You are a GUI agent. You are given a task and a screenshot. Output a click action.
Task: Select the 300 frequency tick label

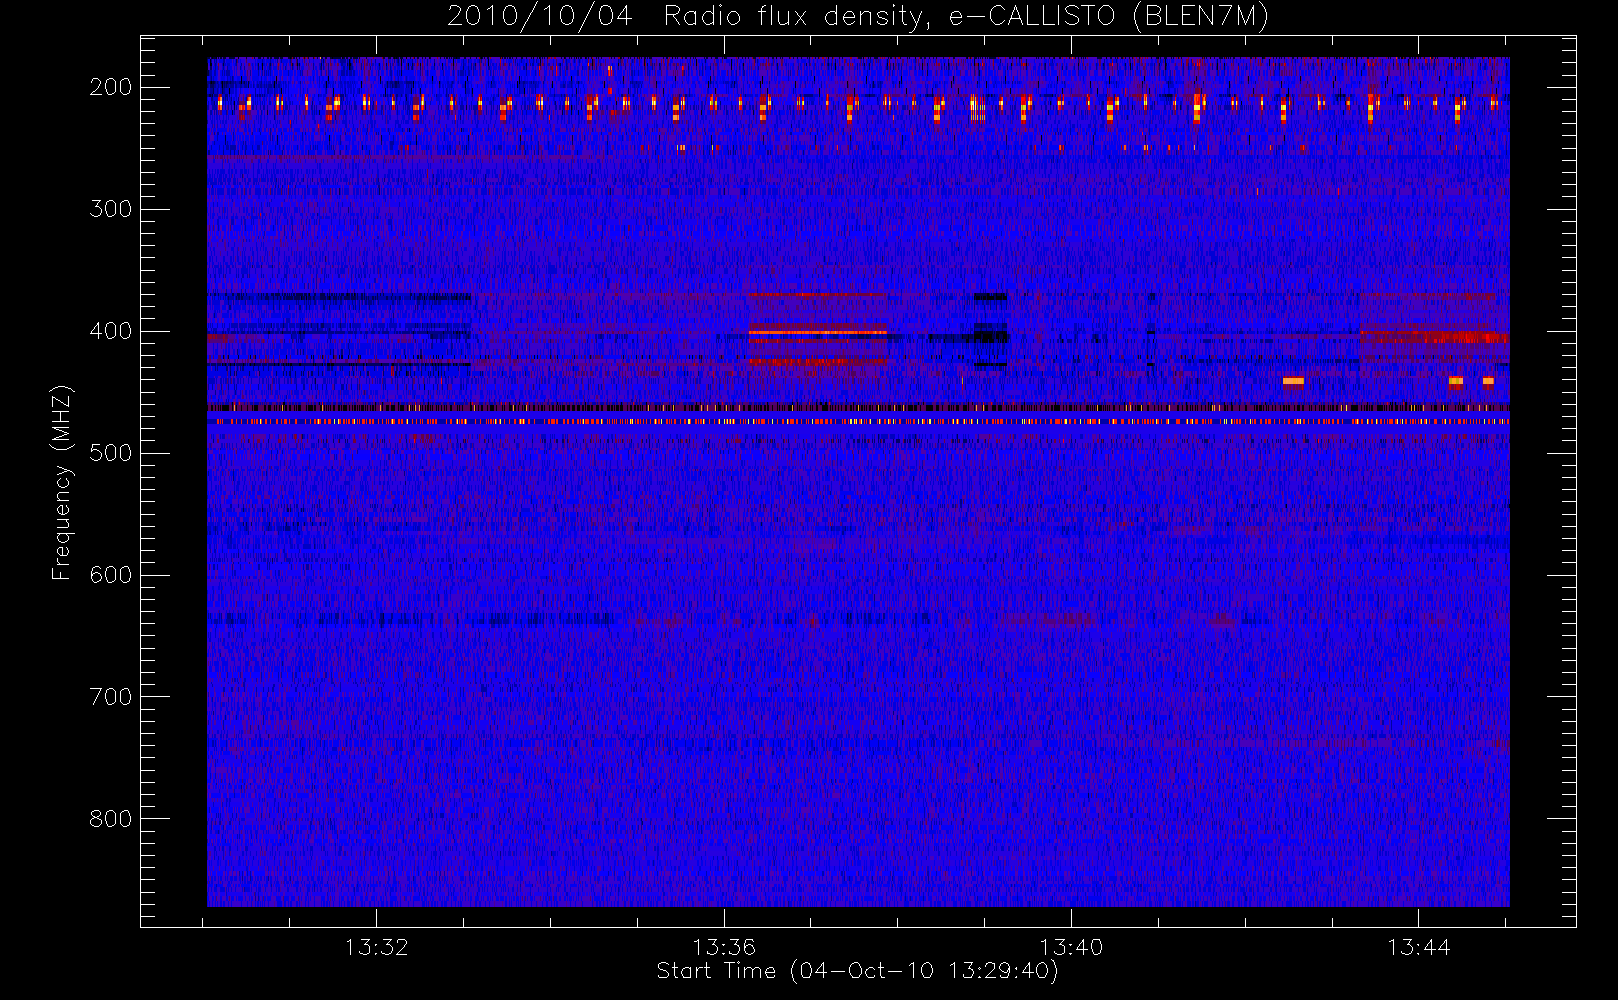click(110, 209)
